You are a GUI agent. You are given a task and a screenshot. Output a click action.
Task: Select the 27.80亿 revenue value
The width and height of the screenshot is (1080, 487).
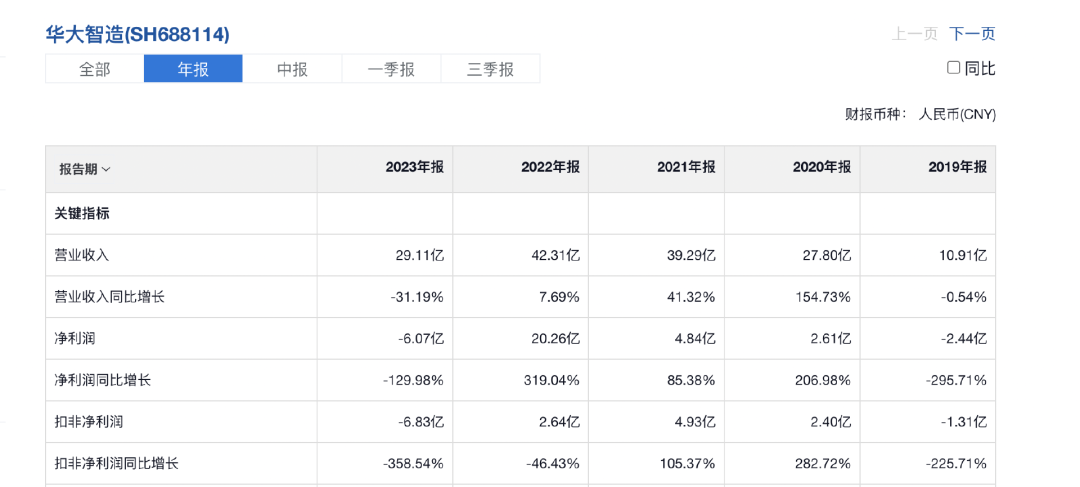829,256
